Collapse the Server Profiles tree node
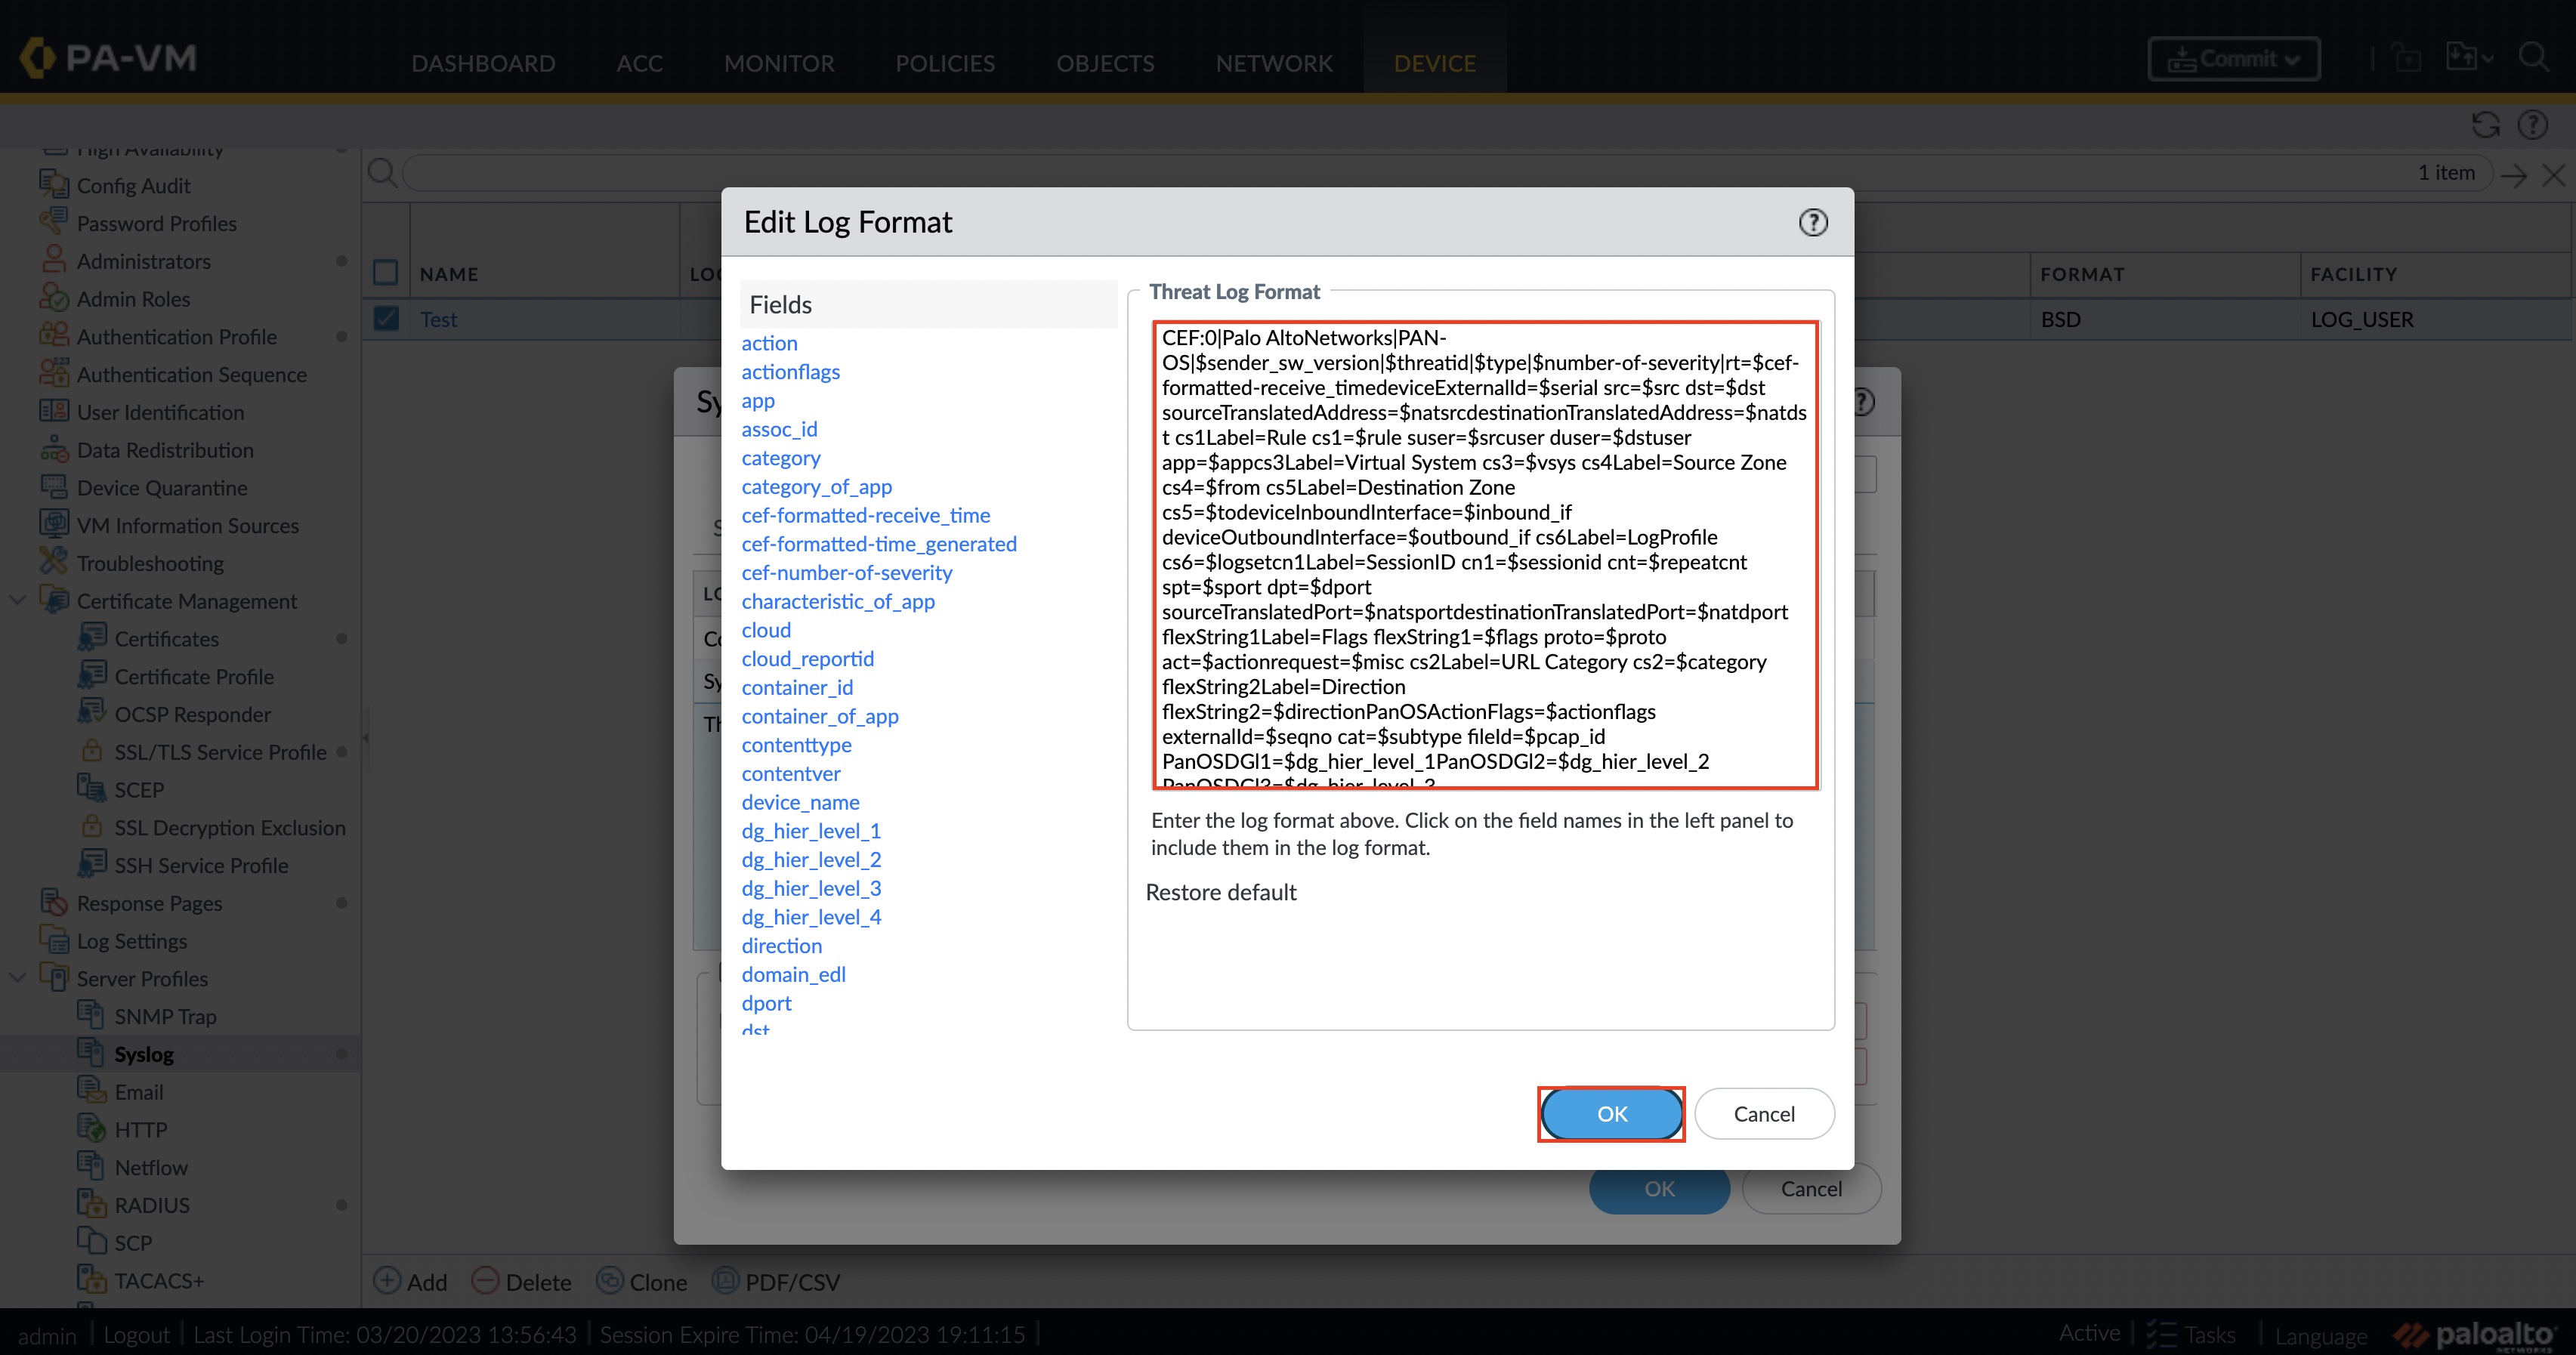Image resolution: width=2576 pixels, height=1355 pixels. 17,978
